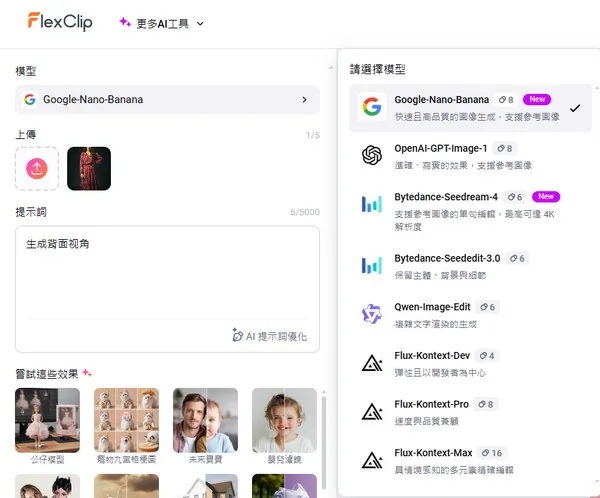Click the Flux-Kontext-Max triangle logo
600x498 pixels.
click(x=372, y=460)
